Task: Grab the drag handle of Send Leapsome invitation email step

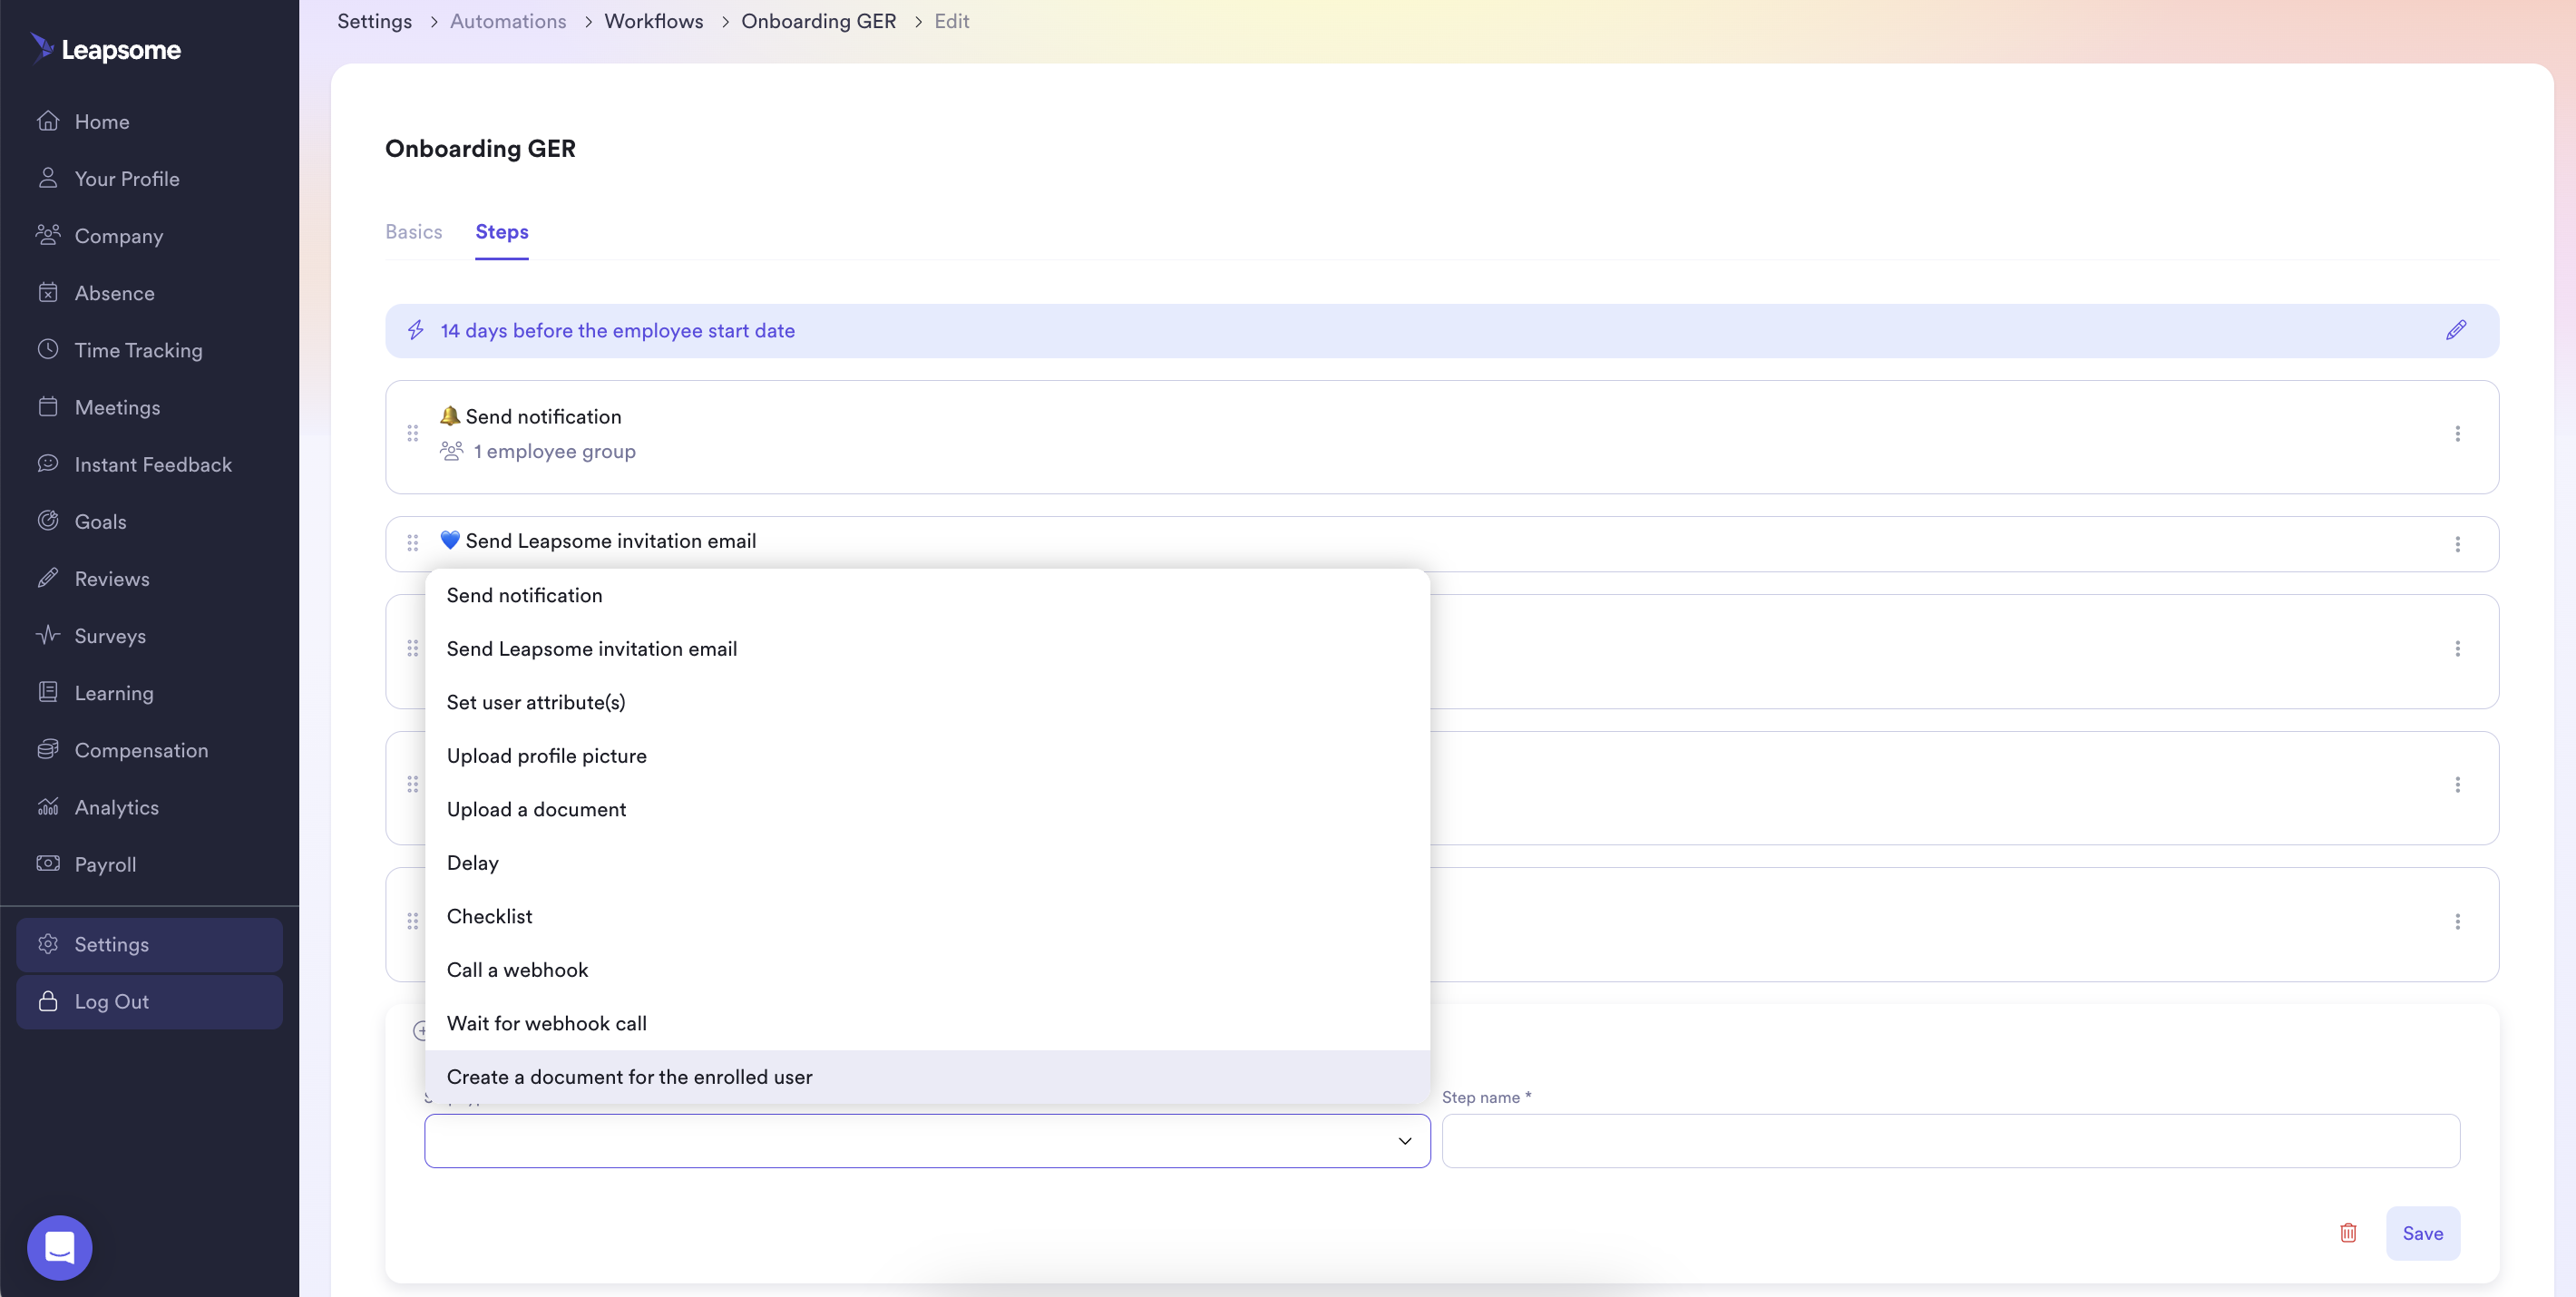Action: 413,543
